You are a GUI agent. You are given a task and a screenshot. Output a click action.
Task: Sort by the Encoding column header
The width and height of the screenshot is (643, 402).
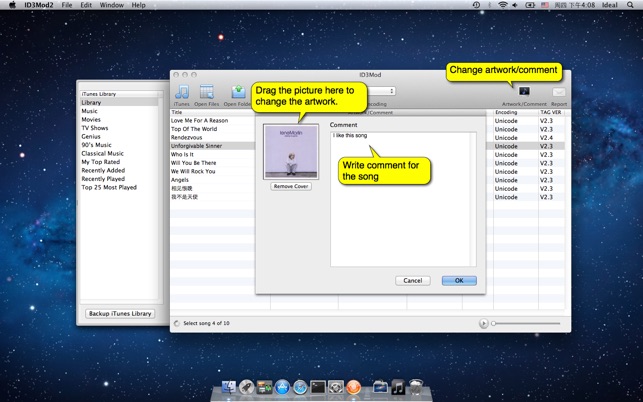point(516,112)
